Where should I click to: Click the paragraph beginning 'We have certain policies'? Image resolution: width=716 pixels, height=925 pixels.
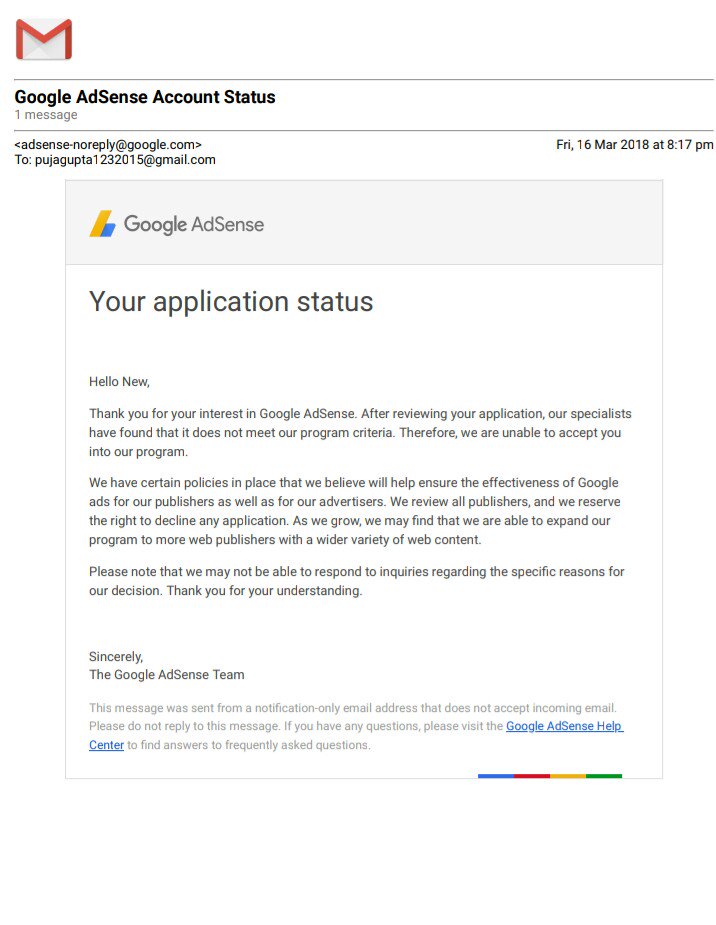pos(354,511)
